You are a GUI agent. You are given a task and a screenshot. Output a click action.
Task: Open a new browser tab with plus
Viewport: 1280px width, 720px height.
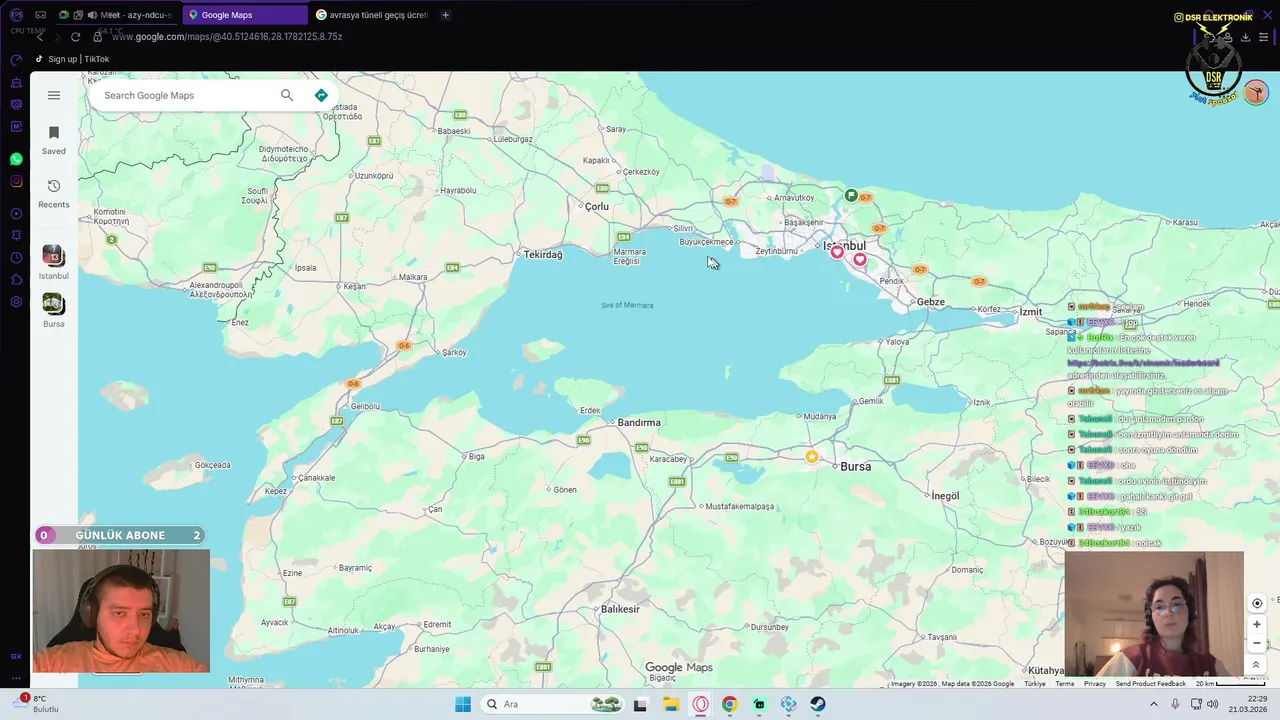[x=445, y=15]
